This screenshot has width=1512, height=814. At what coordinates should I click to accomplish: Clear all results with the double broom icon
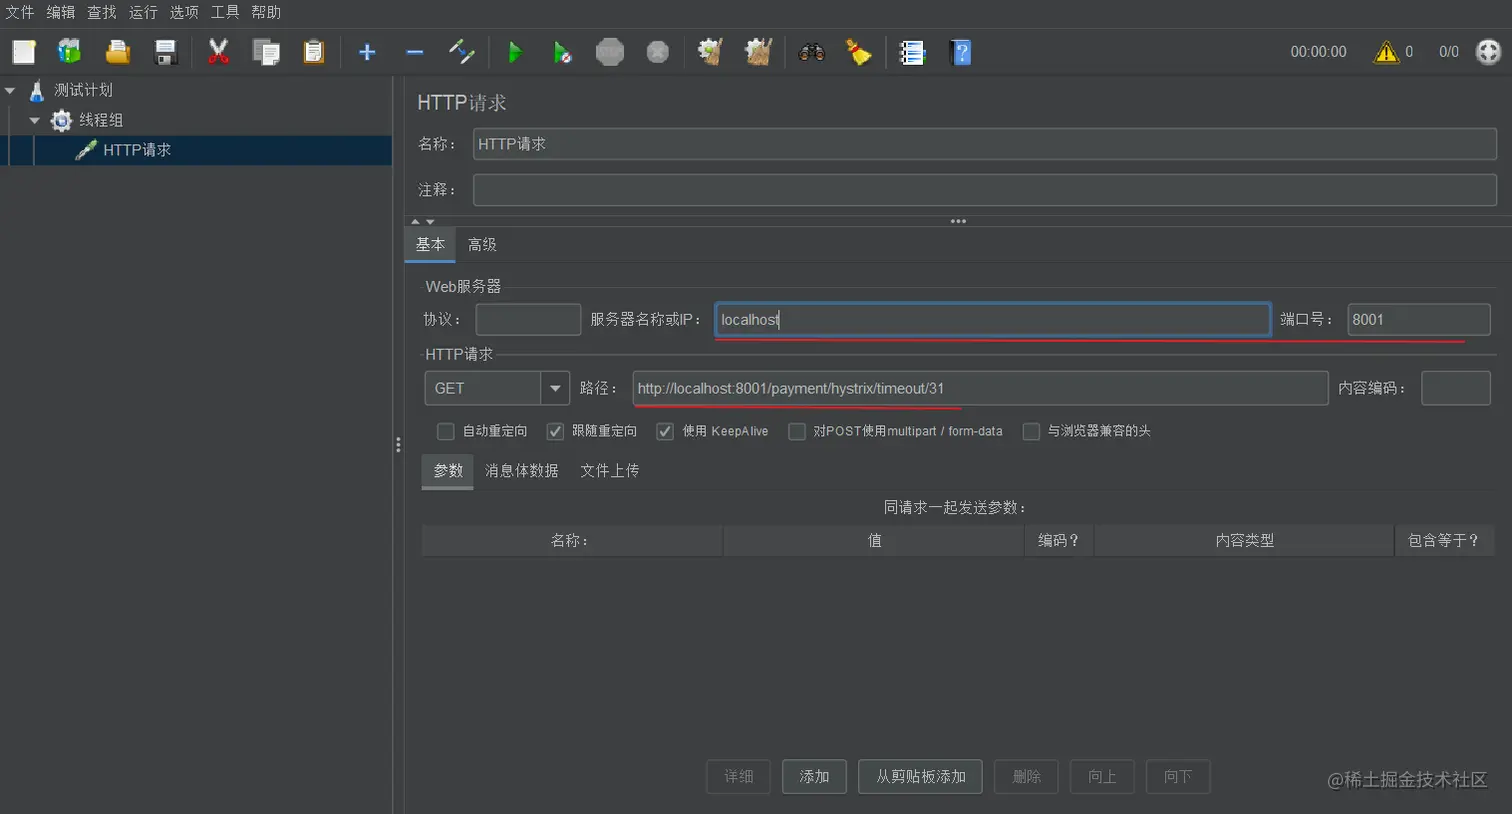point(758,52)
